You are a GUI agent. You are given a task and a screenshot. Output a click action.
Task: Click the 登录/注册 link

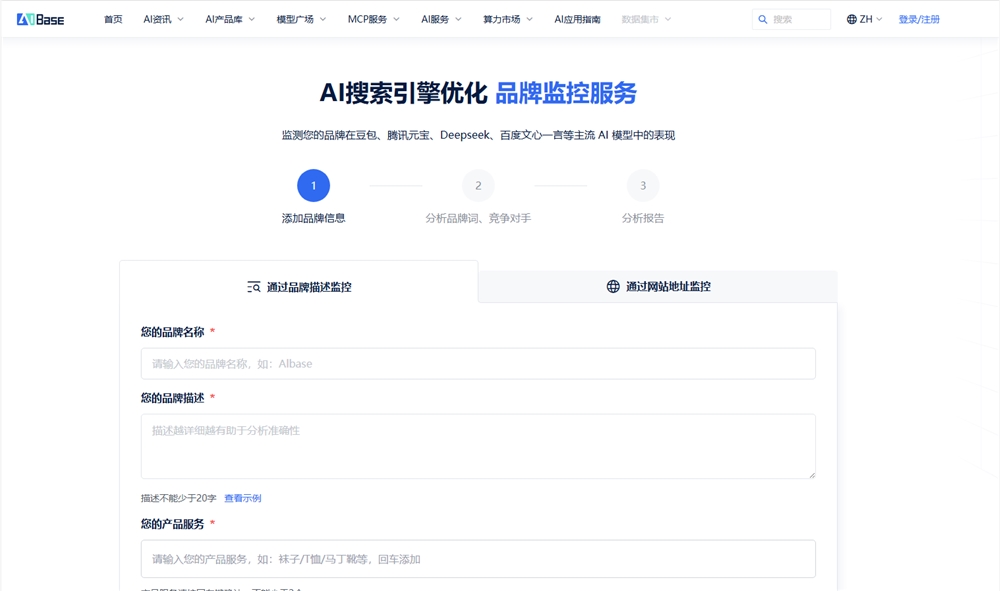coord(920,18)
